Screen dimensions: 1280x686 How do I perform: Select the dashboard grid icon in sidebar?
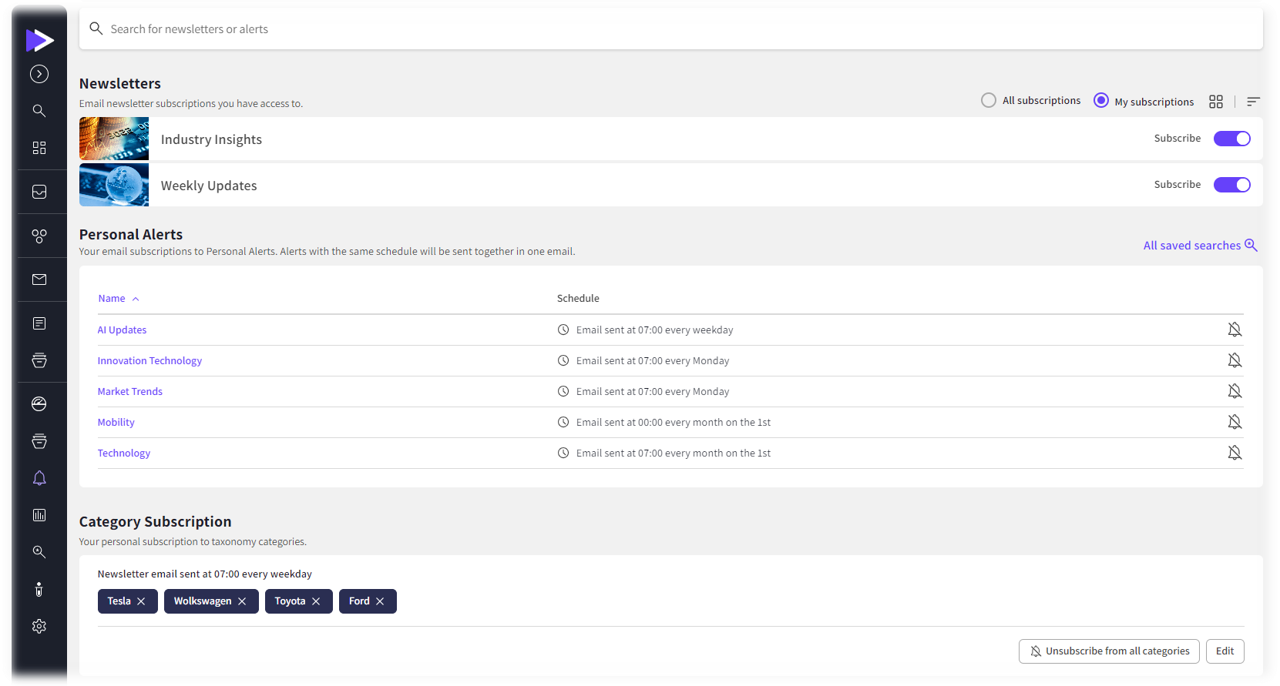[39, 147]
